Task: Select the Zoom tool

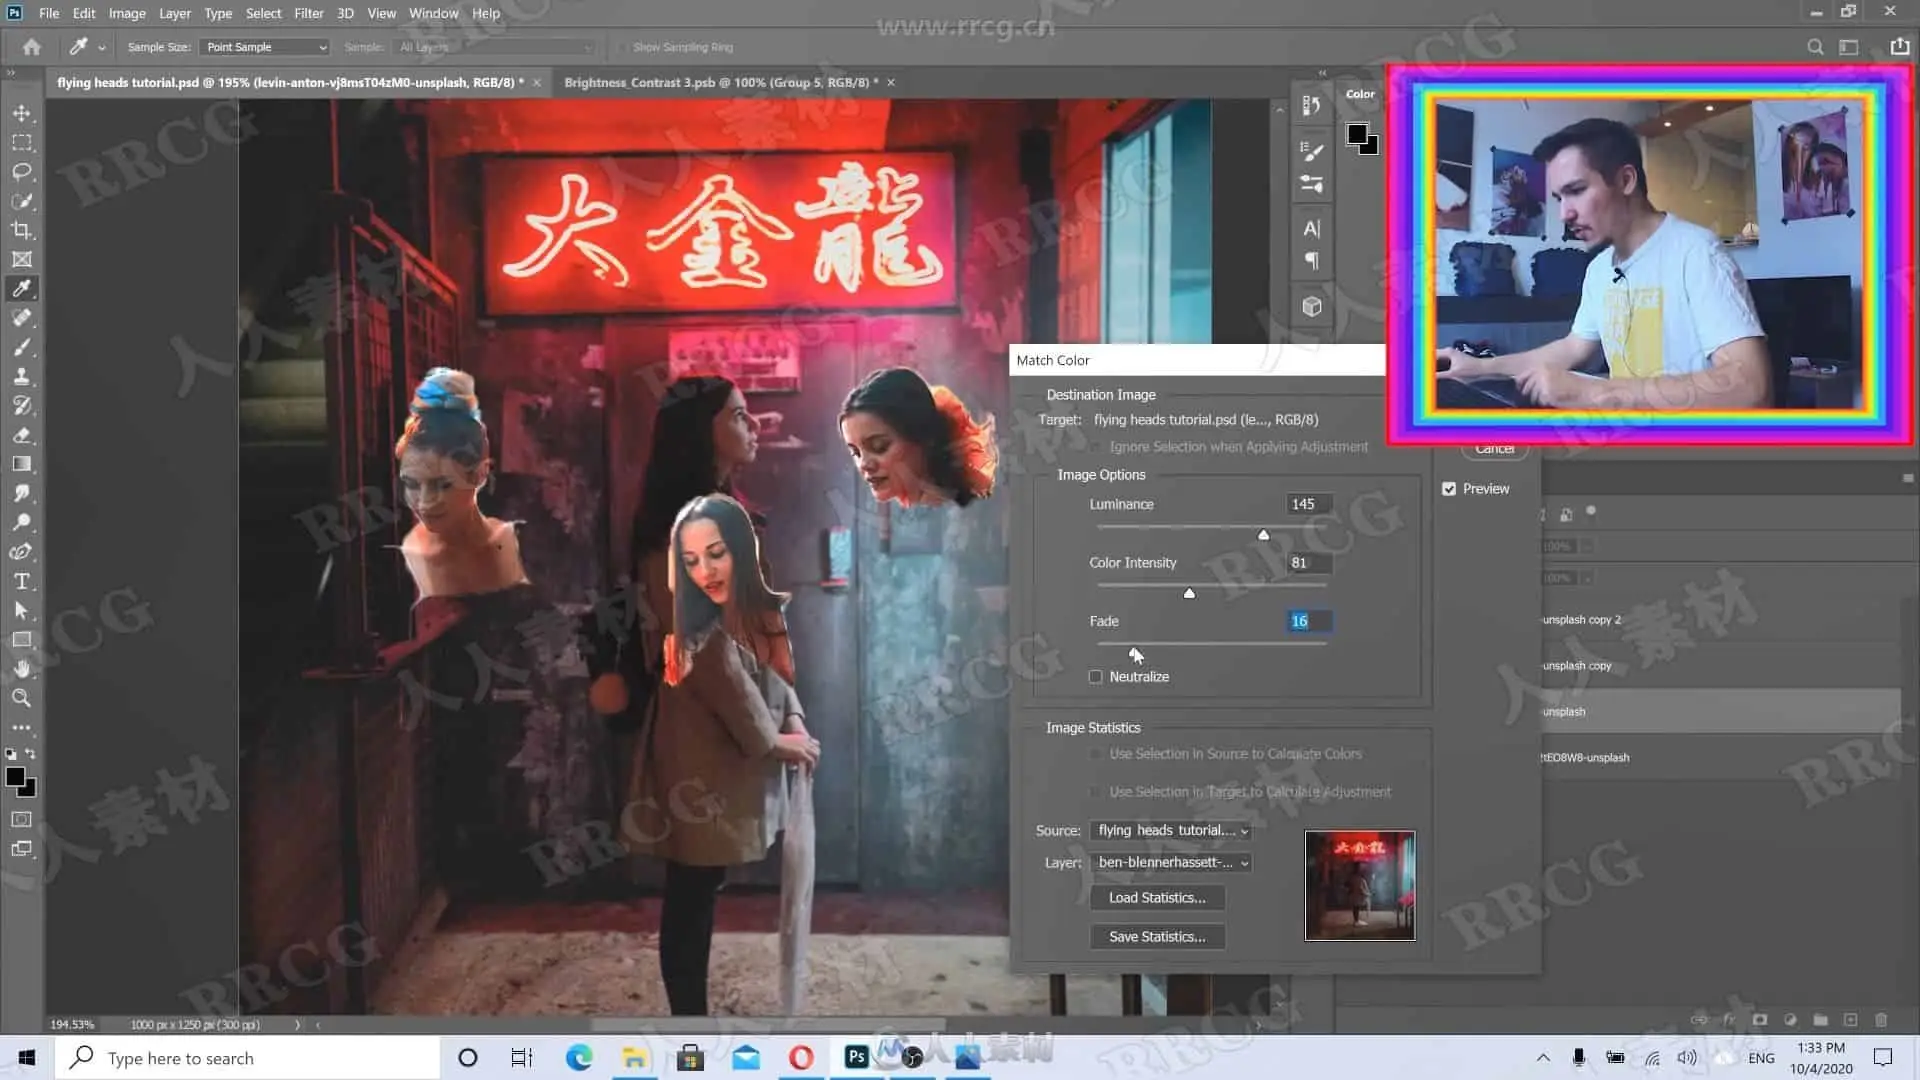Action: point(22,698)
